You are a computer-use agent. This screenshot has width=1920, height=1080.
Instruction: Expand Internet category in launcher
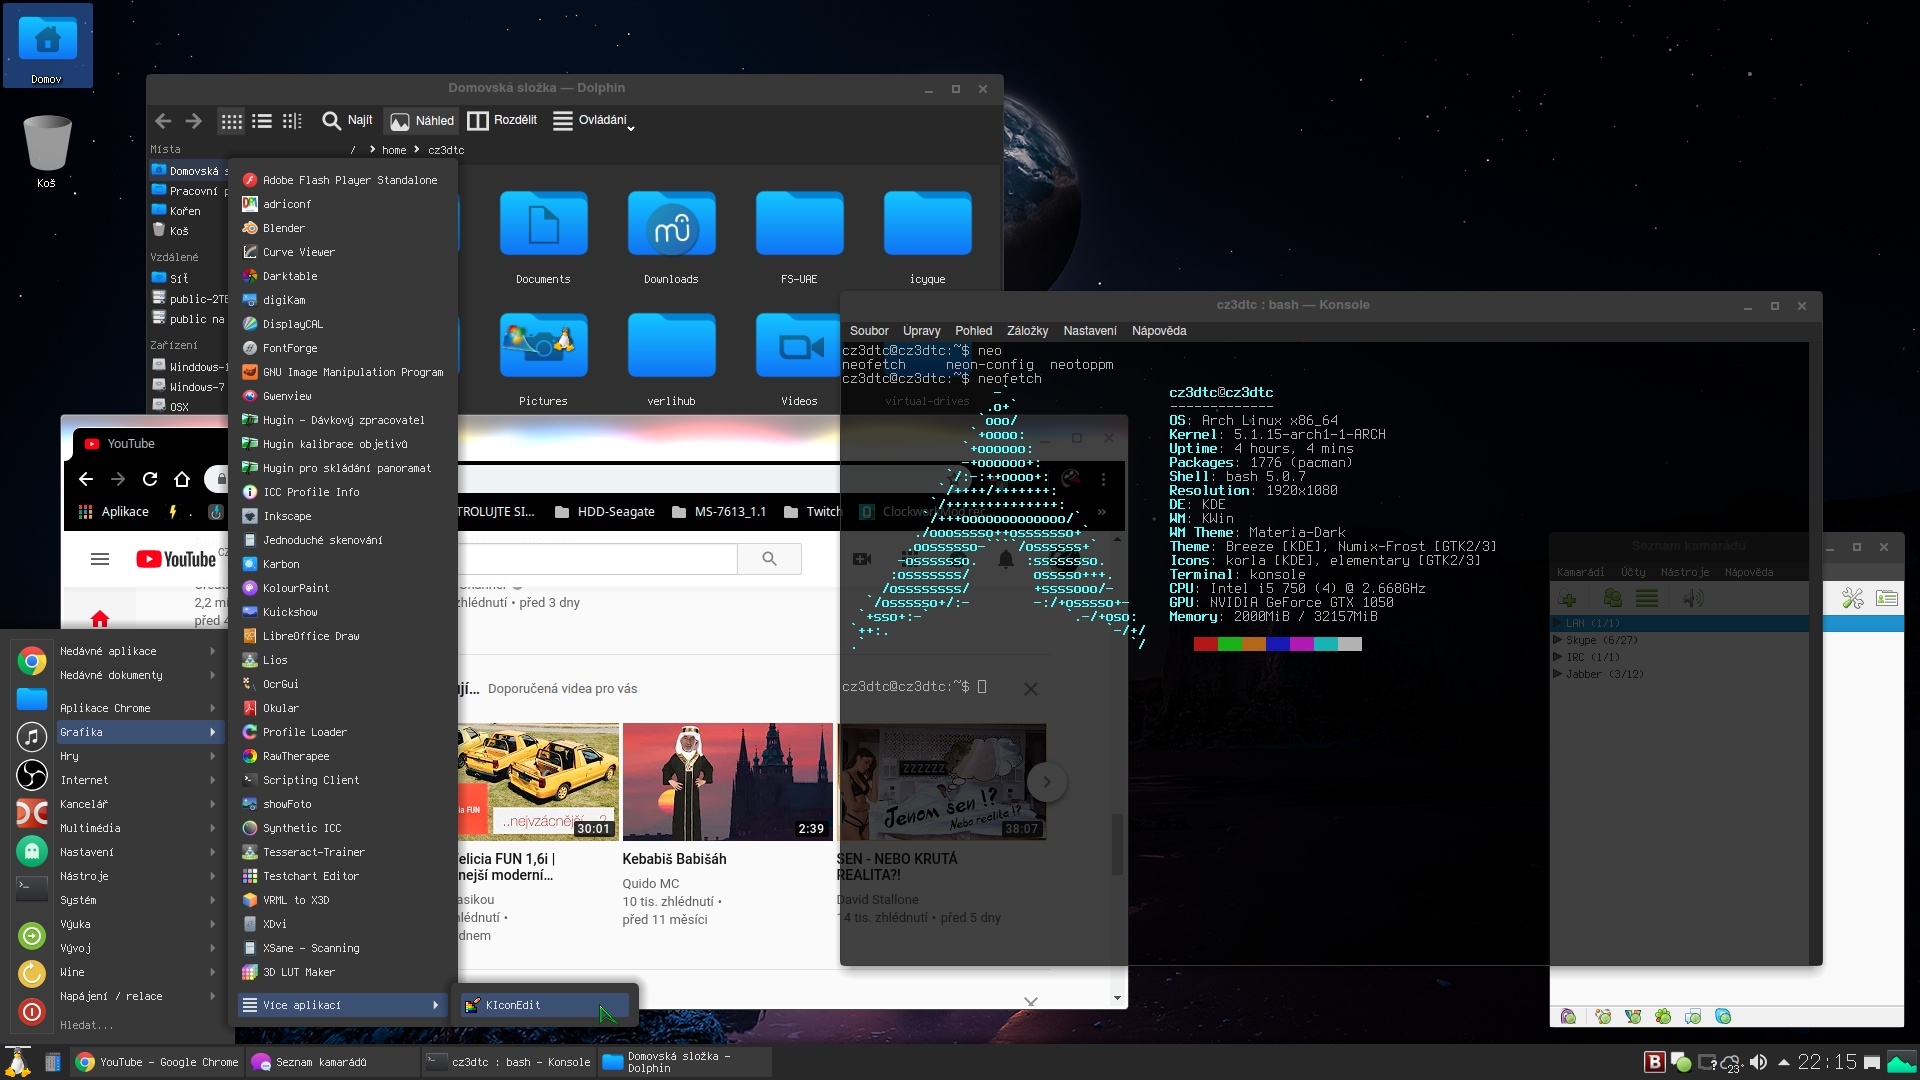(138, 780)
